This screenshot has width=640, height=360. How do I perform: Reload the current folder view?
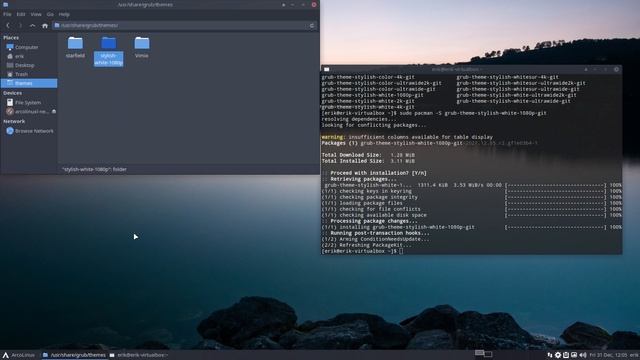[x=312, y=25]
